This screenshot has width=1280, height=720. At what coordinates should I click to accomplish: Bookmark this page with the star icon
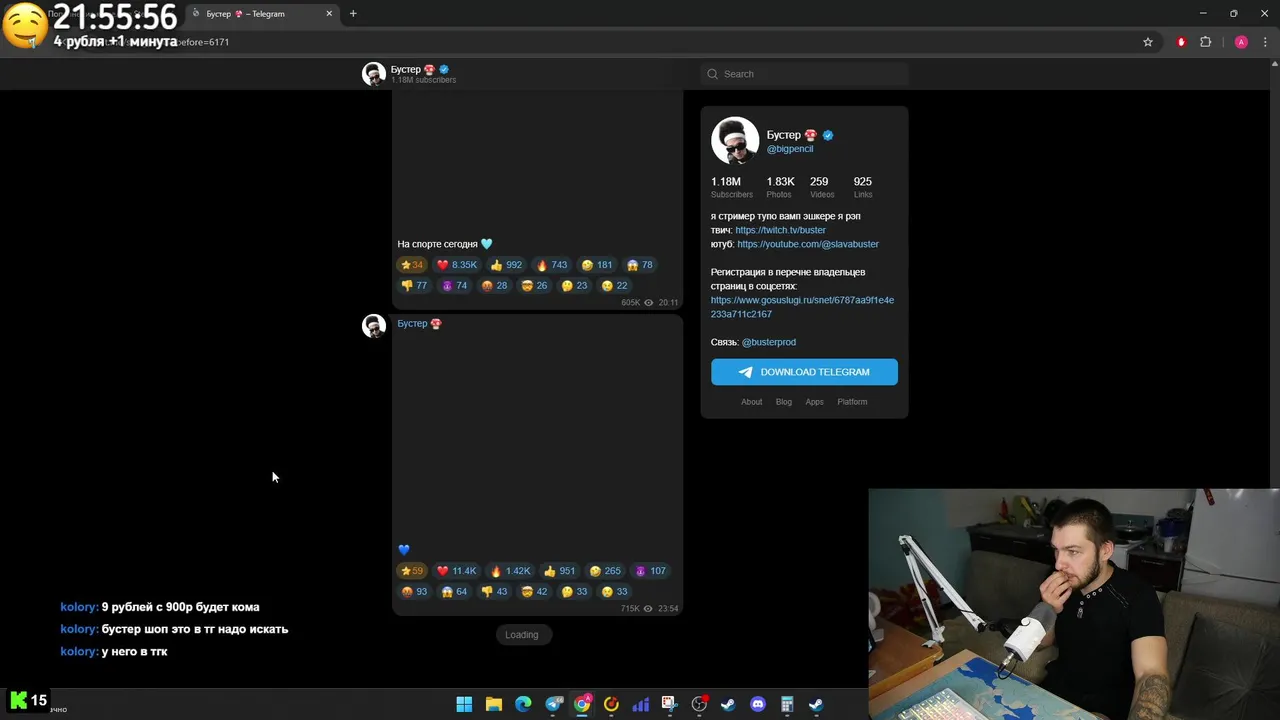(x=1148, y=42)
